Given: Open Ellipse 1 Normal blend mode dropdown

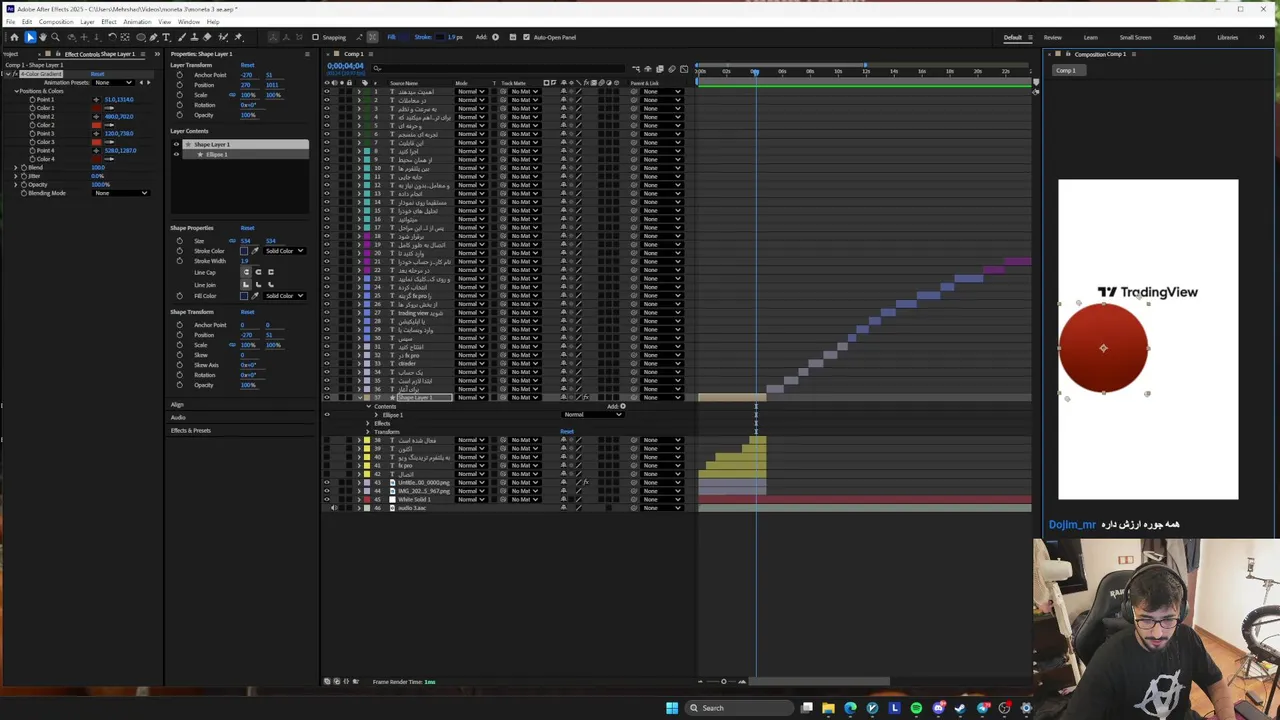Looking at the screenshot, I should [594, 415].
